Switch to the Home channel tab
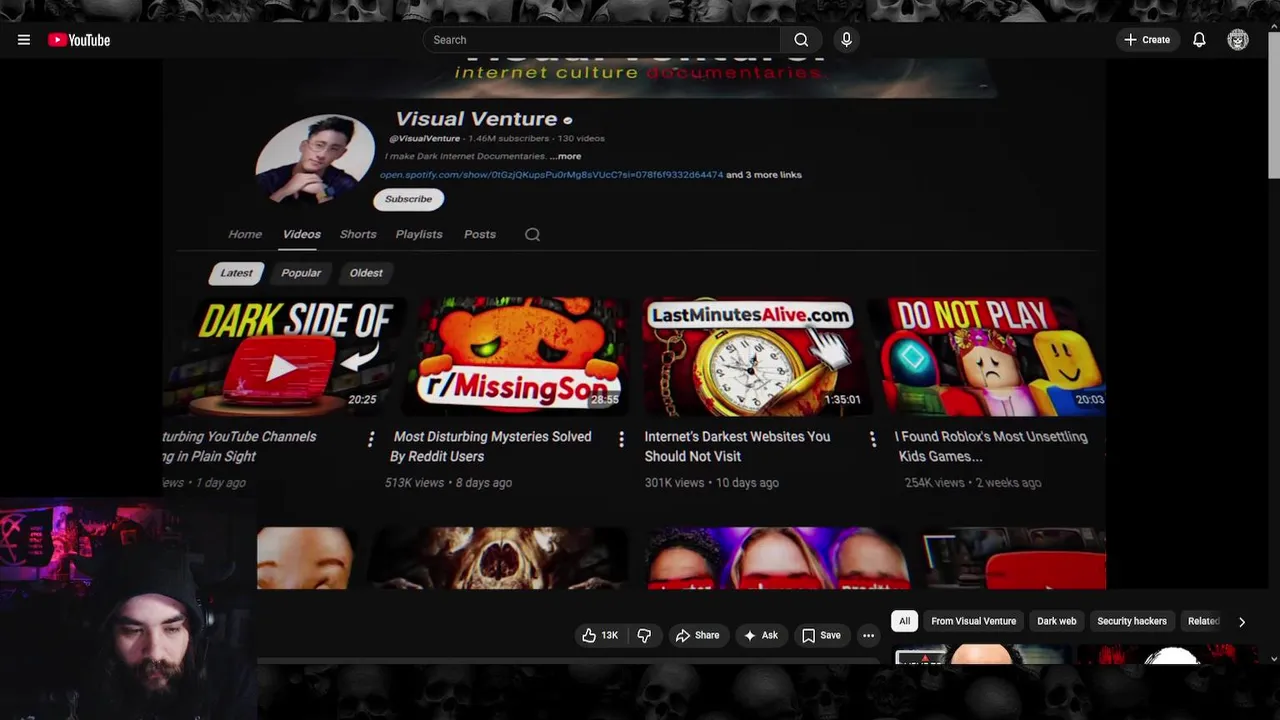Screen dimensions: 1280x720 pos(245,234)
